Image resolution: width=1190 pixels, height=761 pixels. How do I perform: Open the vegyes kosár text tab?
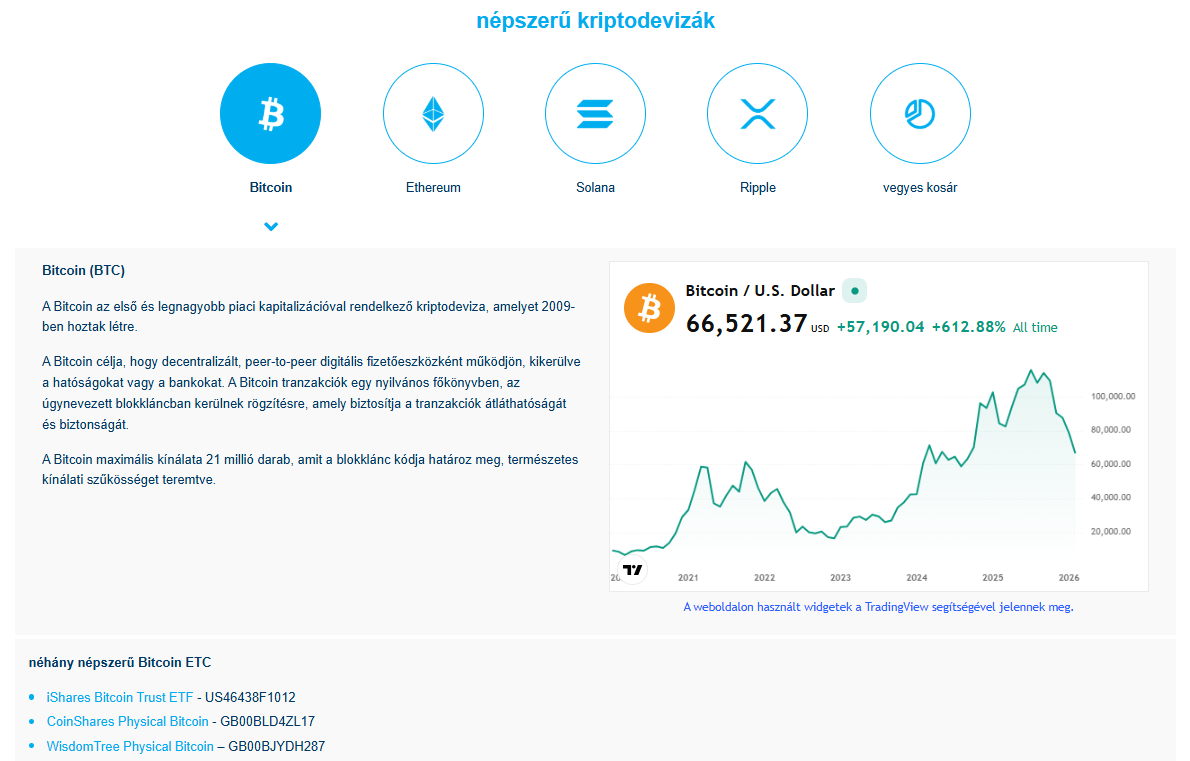click(919, 188)
